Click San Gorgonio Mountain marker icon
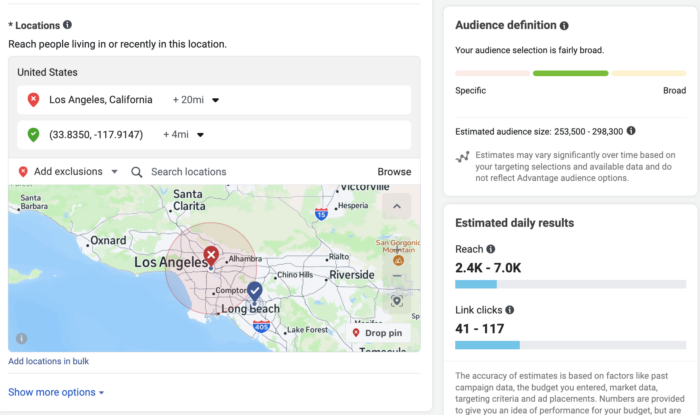 (x=399, y=260)
